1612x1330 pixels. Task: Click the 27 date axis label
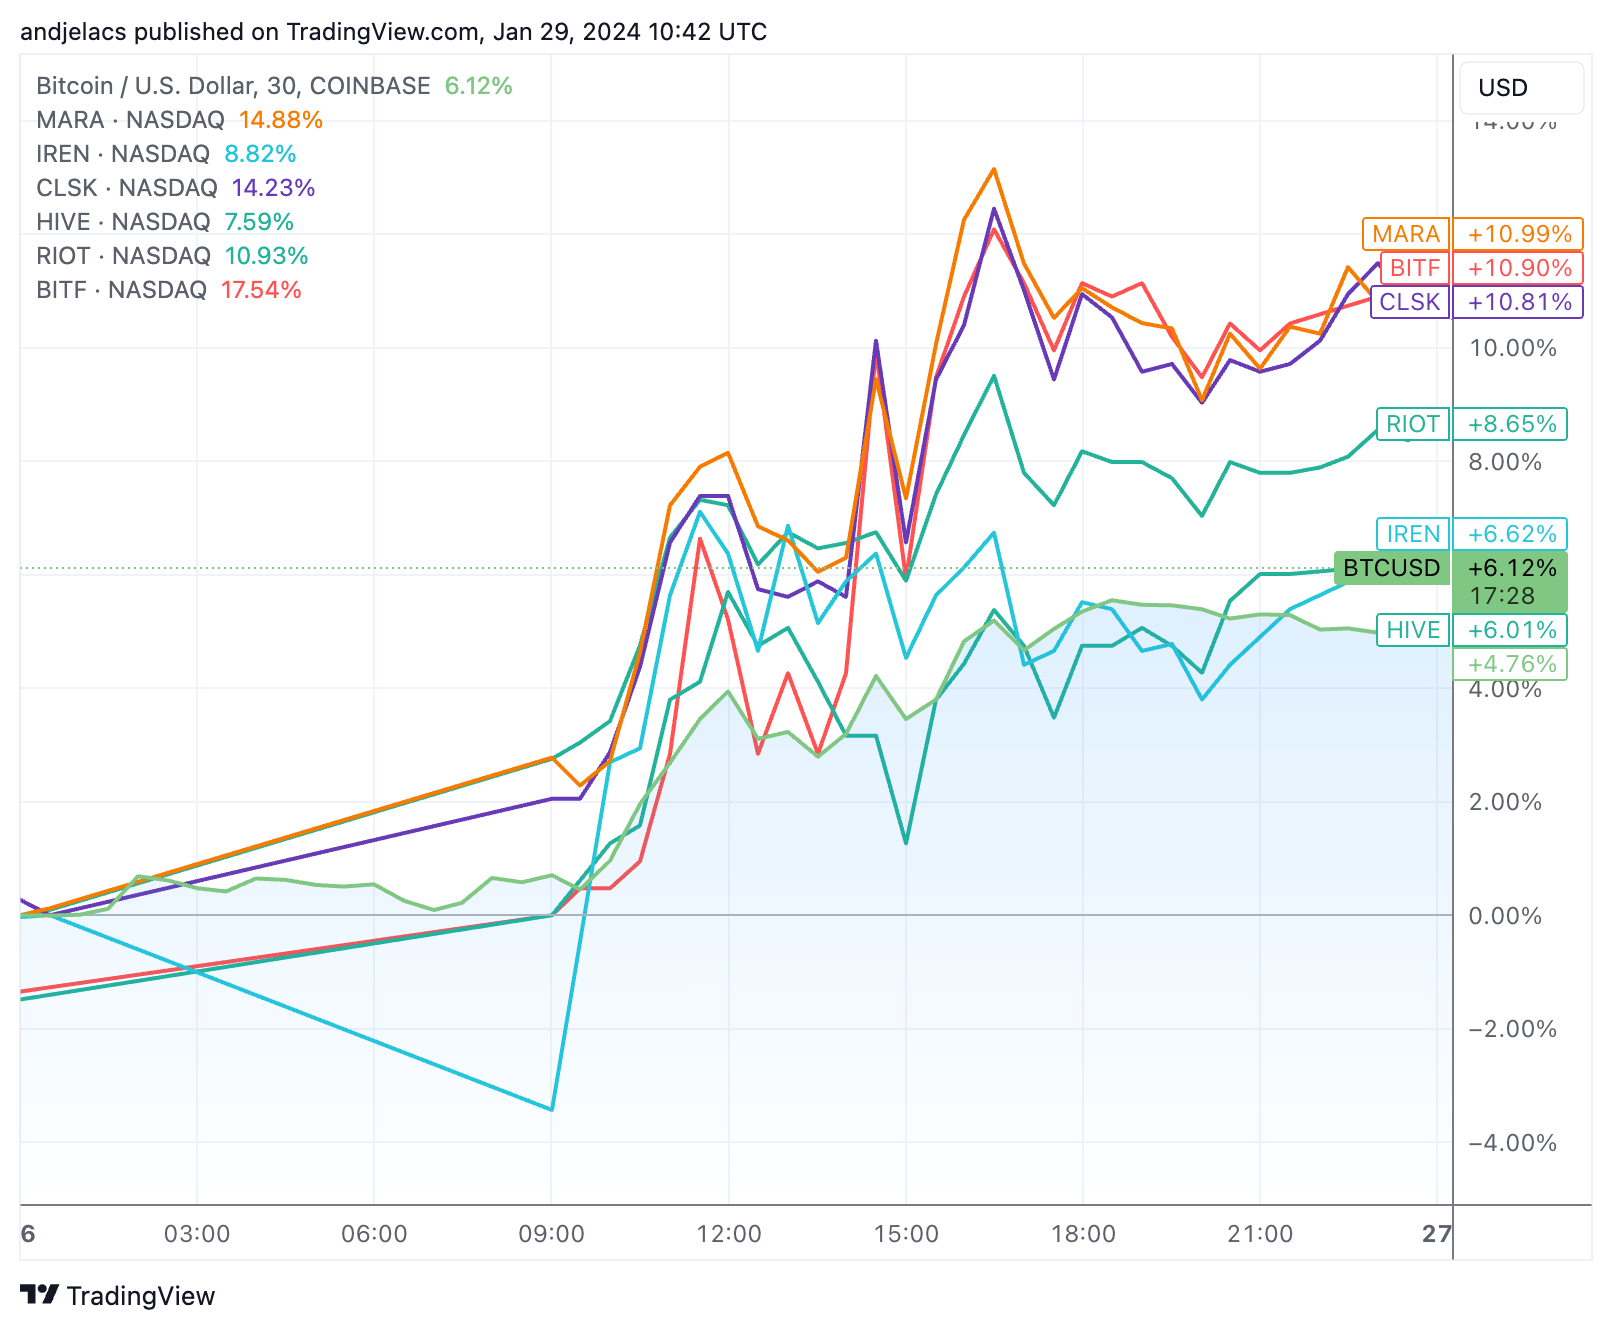pos(1437,1234)
